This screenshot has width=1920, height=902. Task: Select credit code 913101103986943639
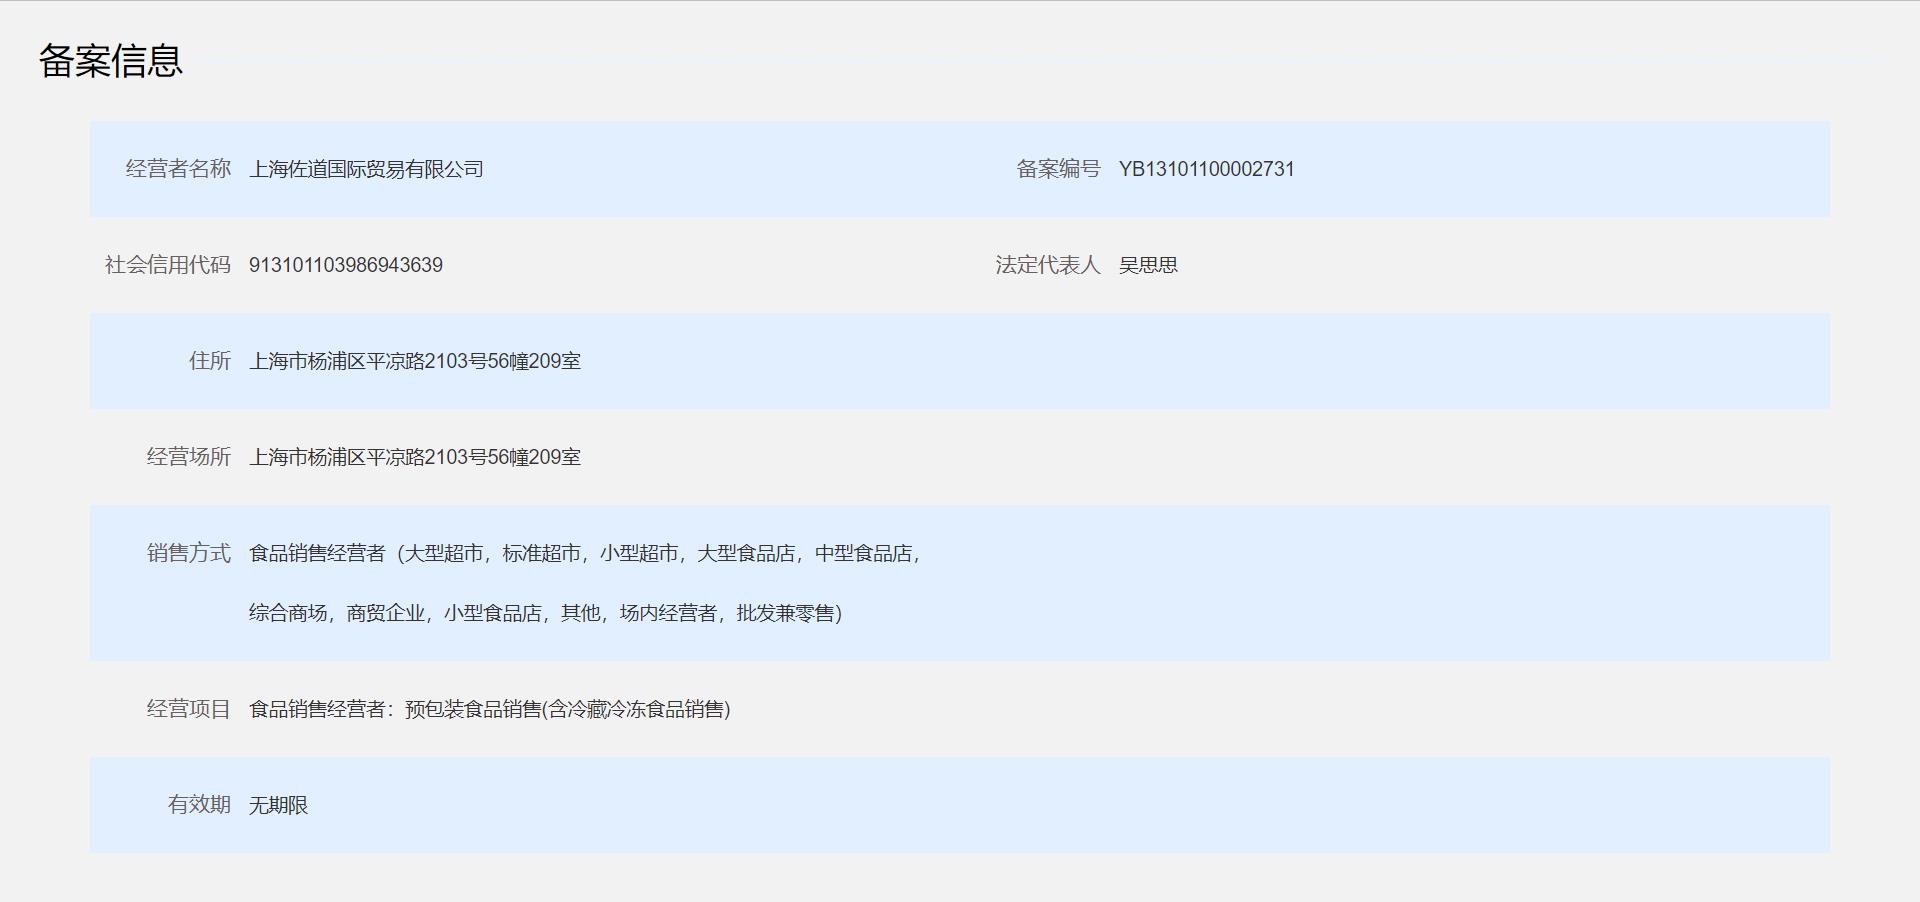[x=346, y=265]
